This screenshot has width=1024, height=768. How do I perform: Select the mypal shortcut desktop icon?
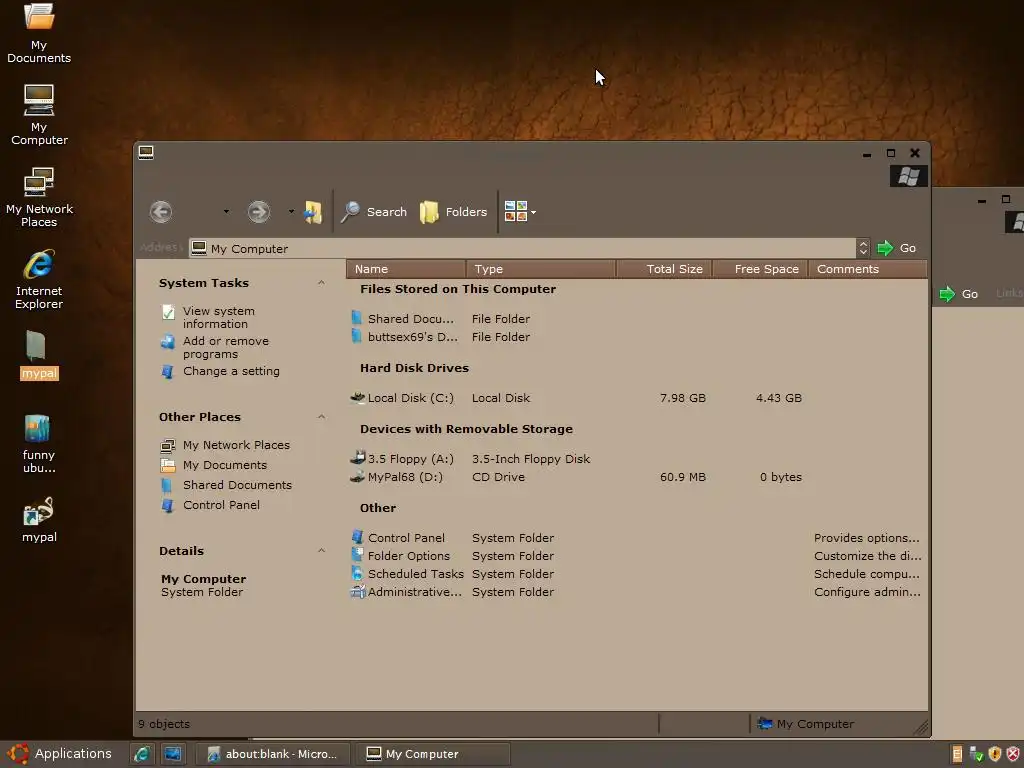(39, 520)
